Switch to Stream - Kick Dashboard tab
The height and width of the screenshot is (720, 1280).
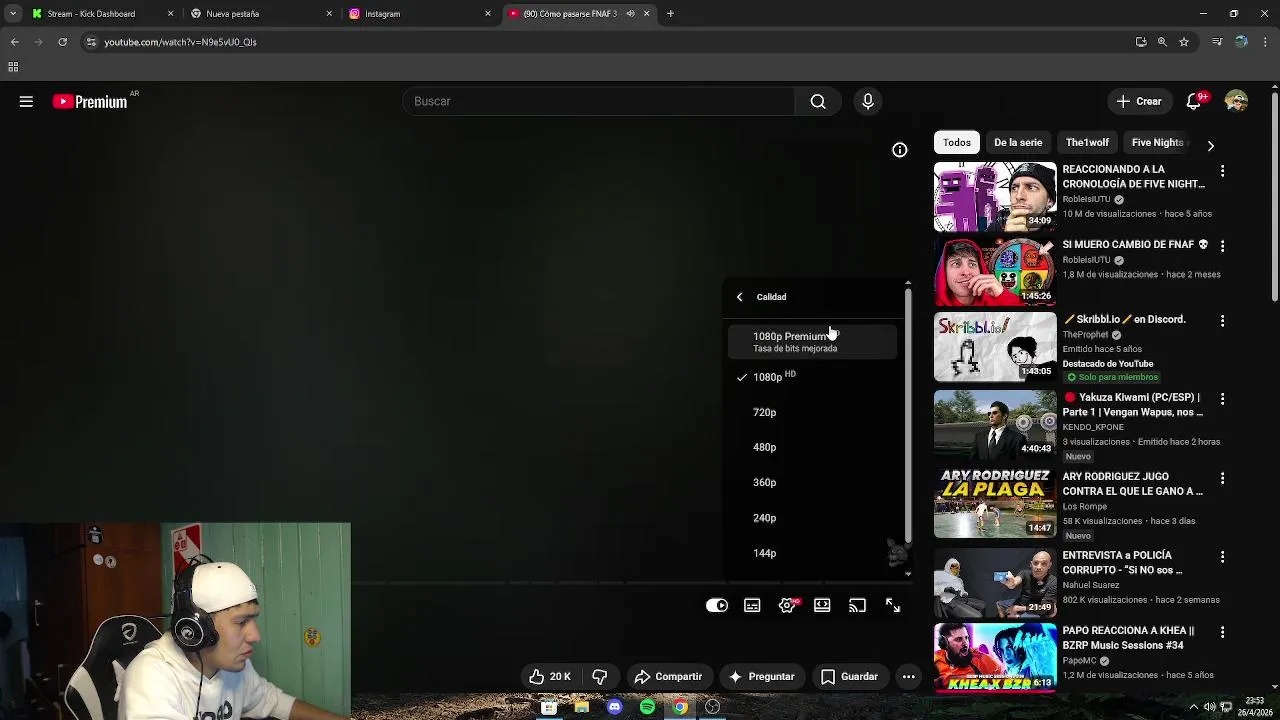[102, 14]
